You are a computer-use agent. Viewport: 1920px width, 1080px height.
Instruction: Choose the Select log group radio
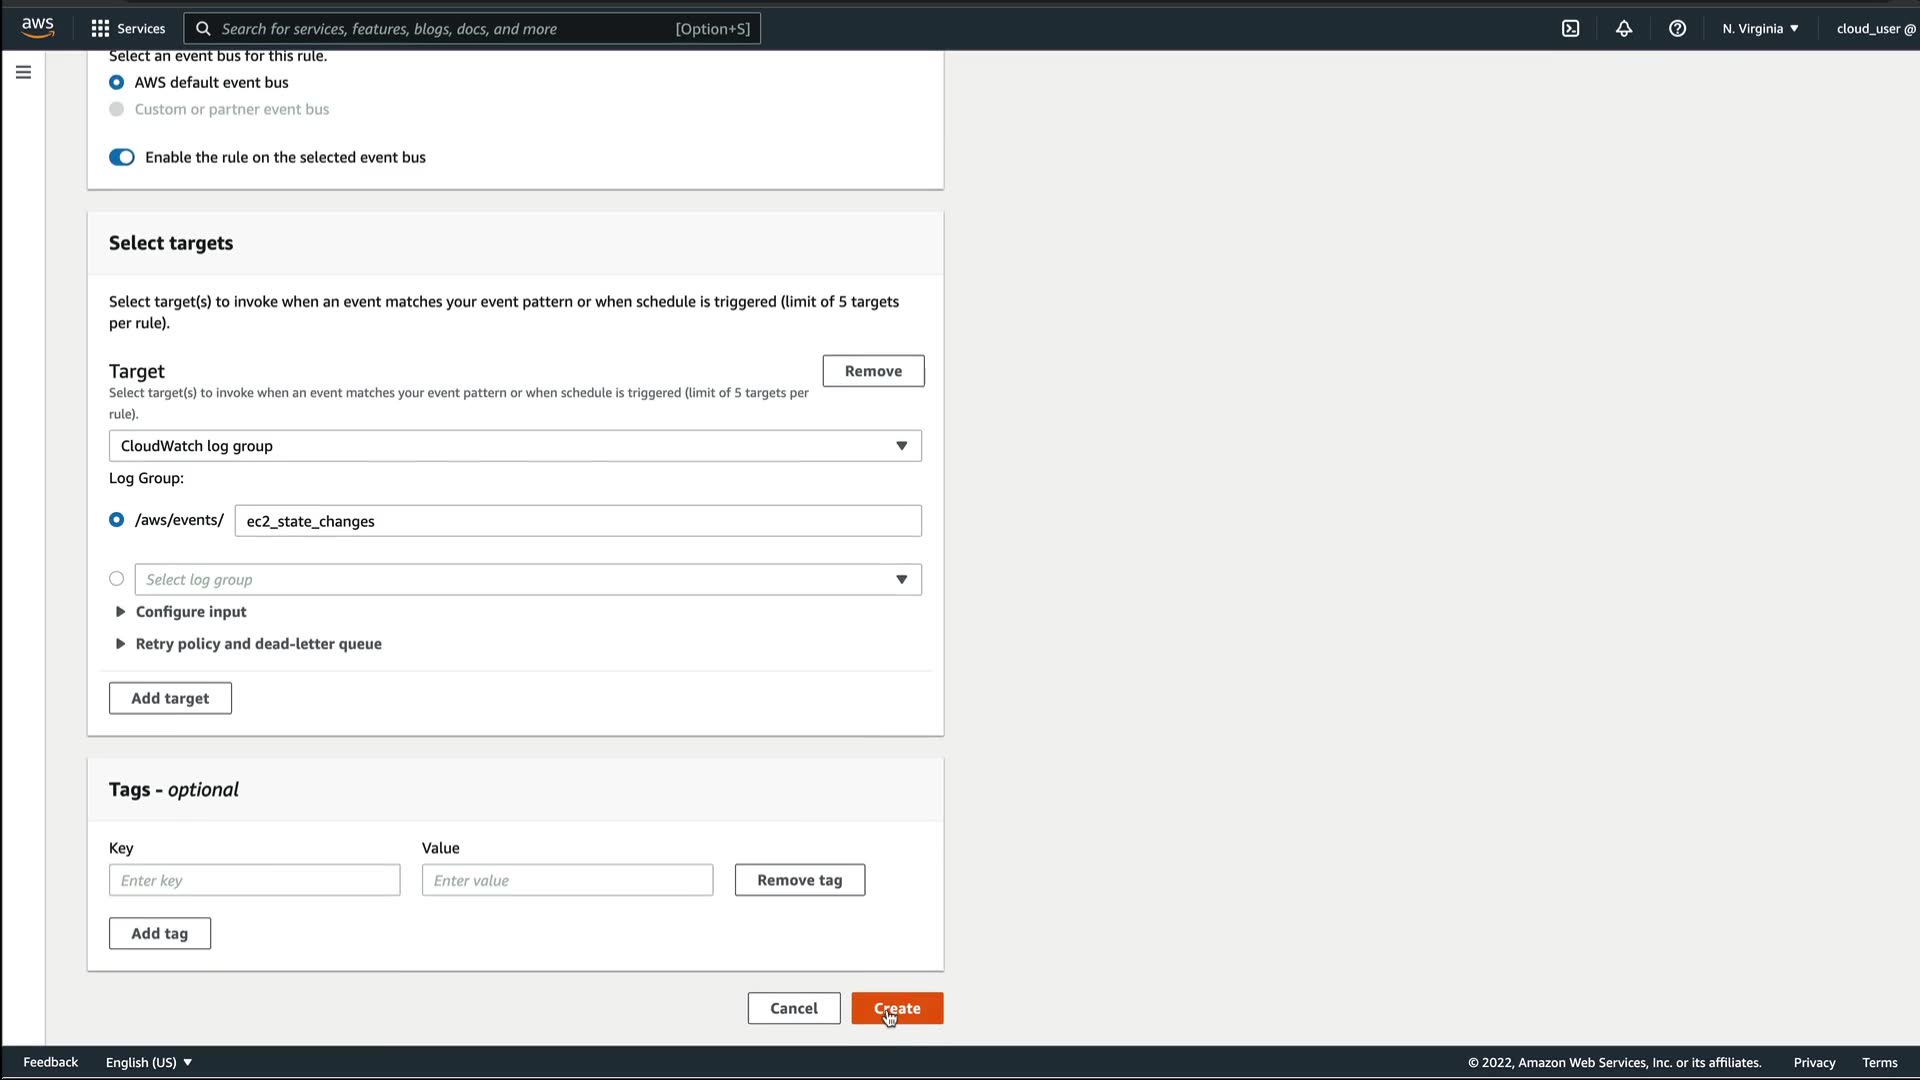[117, 578]
